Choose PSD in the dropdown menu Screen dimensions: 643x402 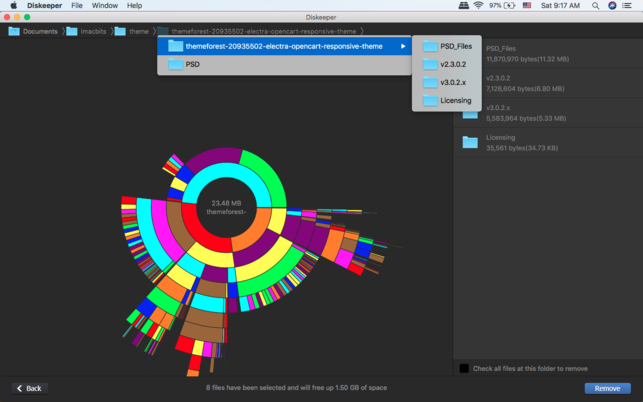pyautogui.click(x=284, y=64)
